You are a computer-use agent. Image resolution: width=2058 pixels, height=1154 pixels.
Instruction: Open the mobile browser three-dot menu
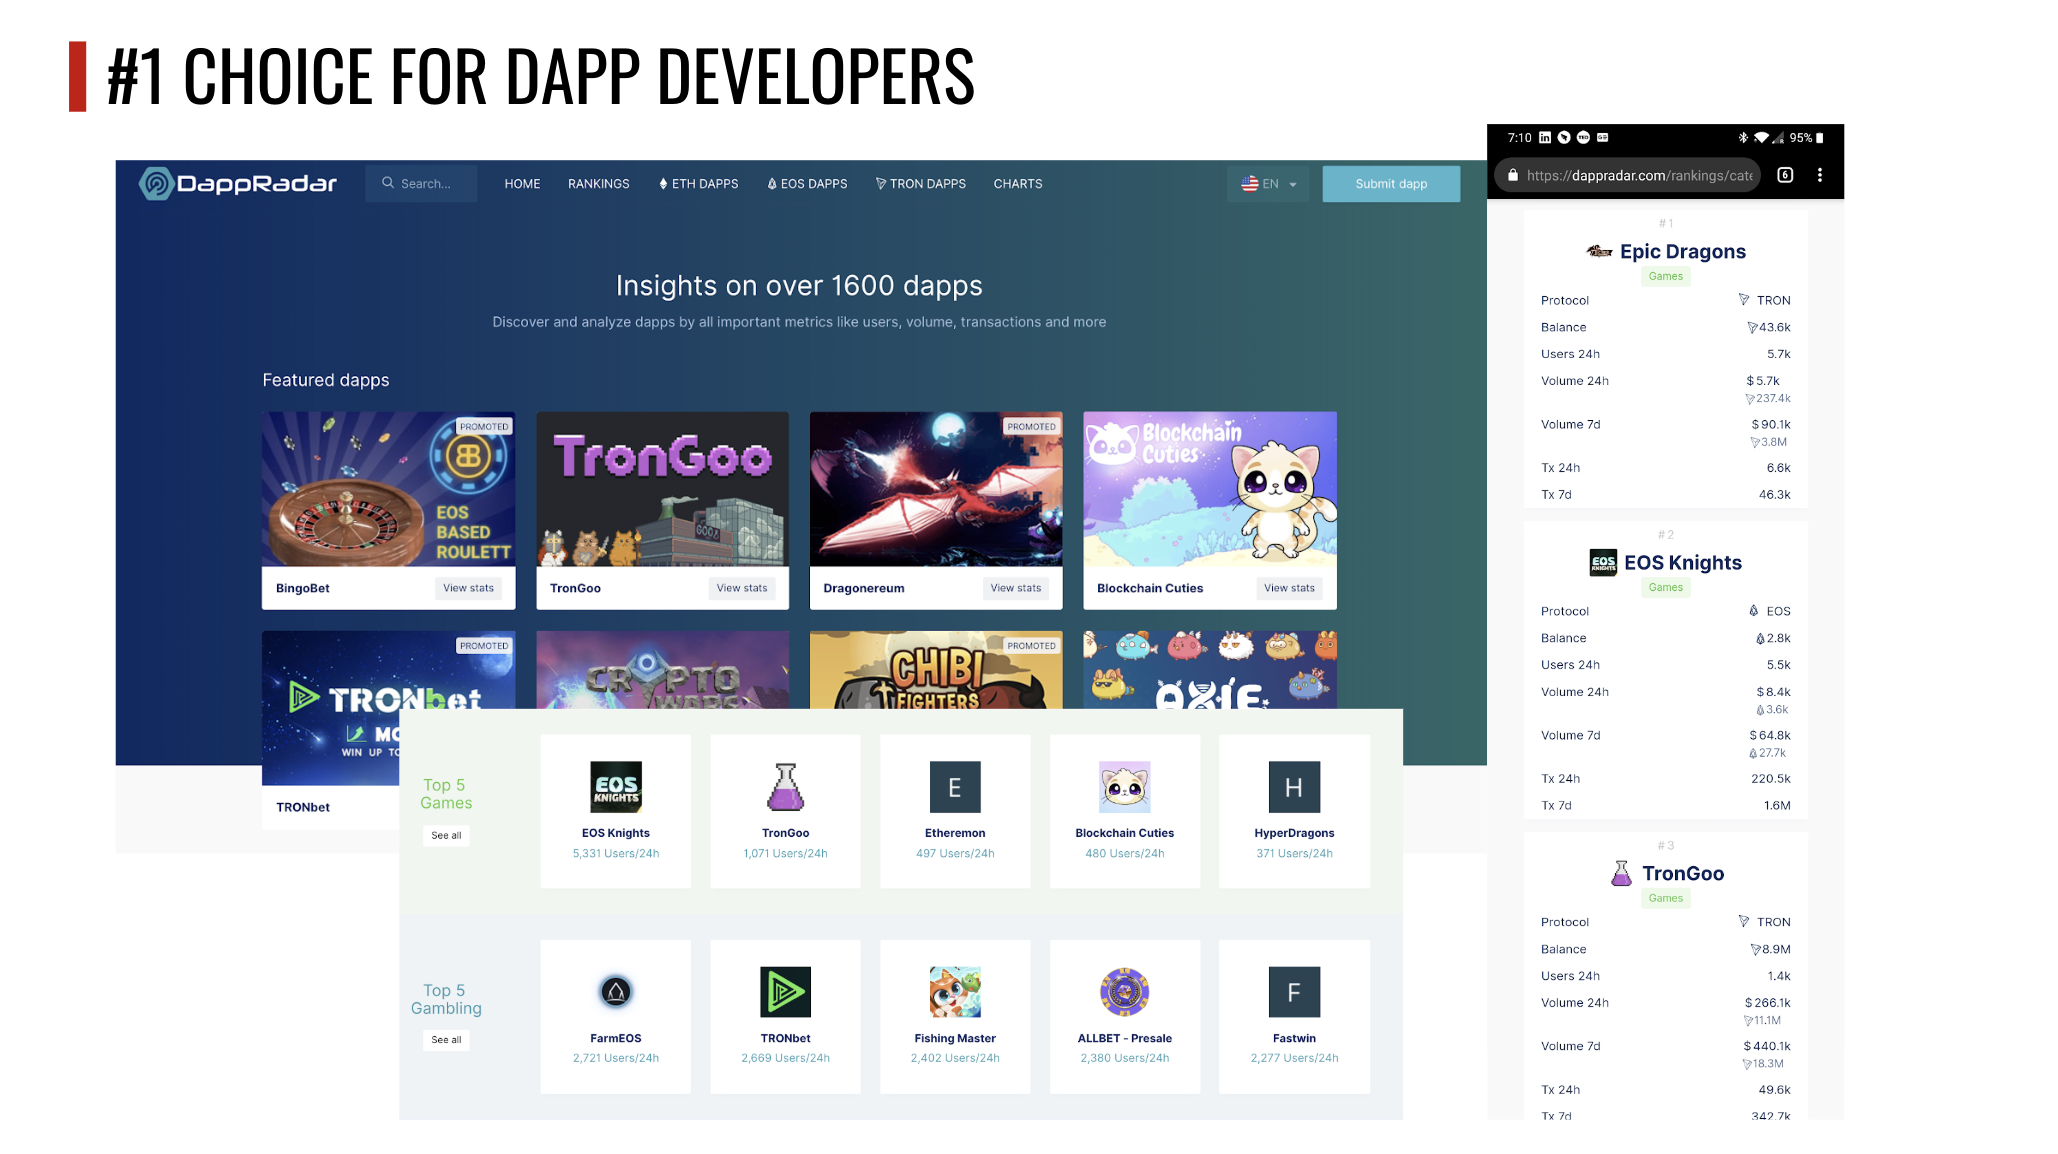pos(1820,175)
